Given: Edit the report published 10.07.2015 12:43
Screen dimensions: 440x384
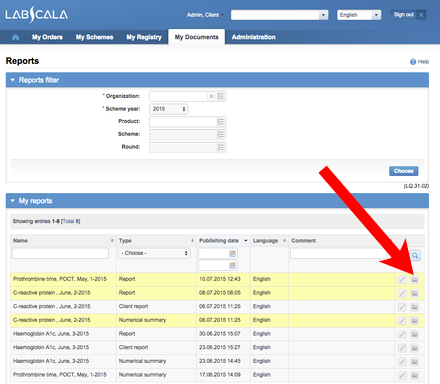Looking at the screenshot, I should (x=402, y=279).
